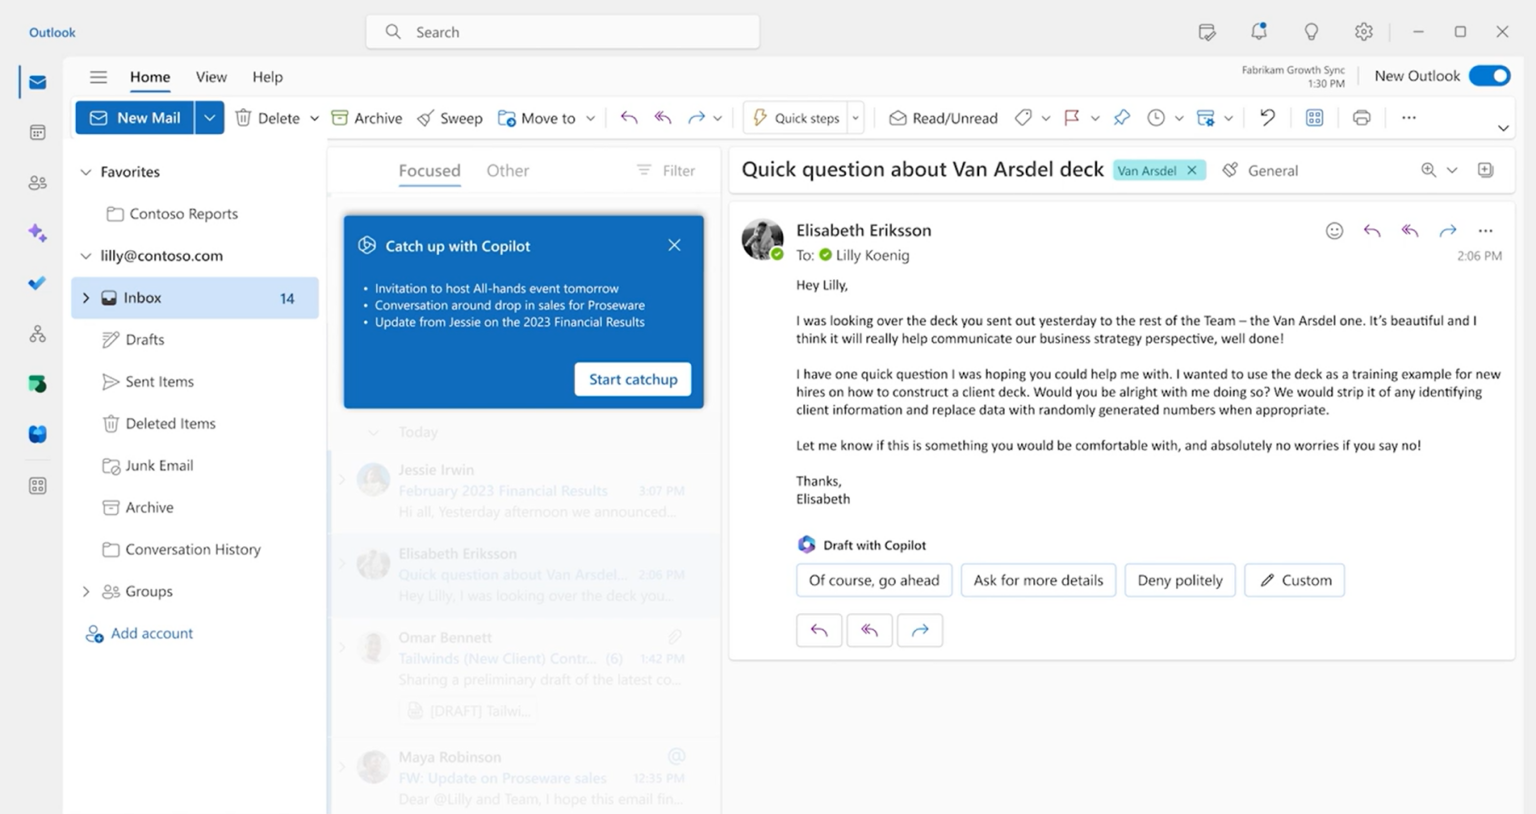The height and width of the screenshot is (814, 1536).
Task: Click the zoom magnifier in reading pane
Action: tap(1429, 170)
